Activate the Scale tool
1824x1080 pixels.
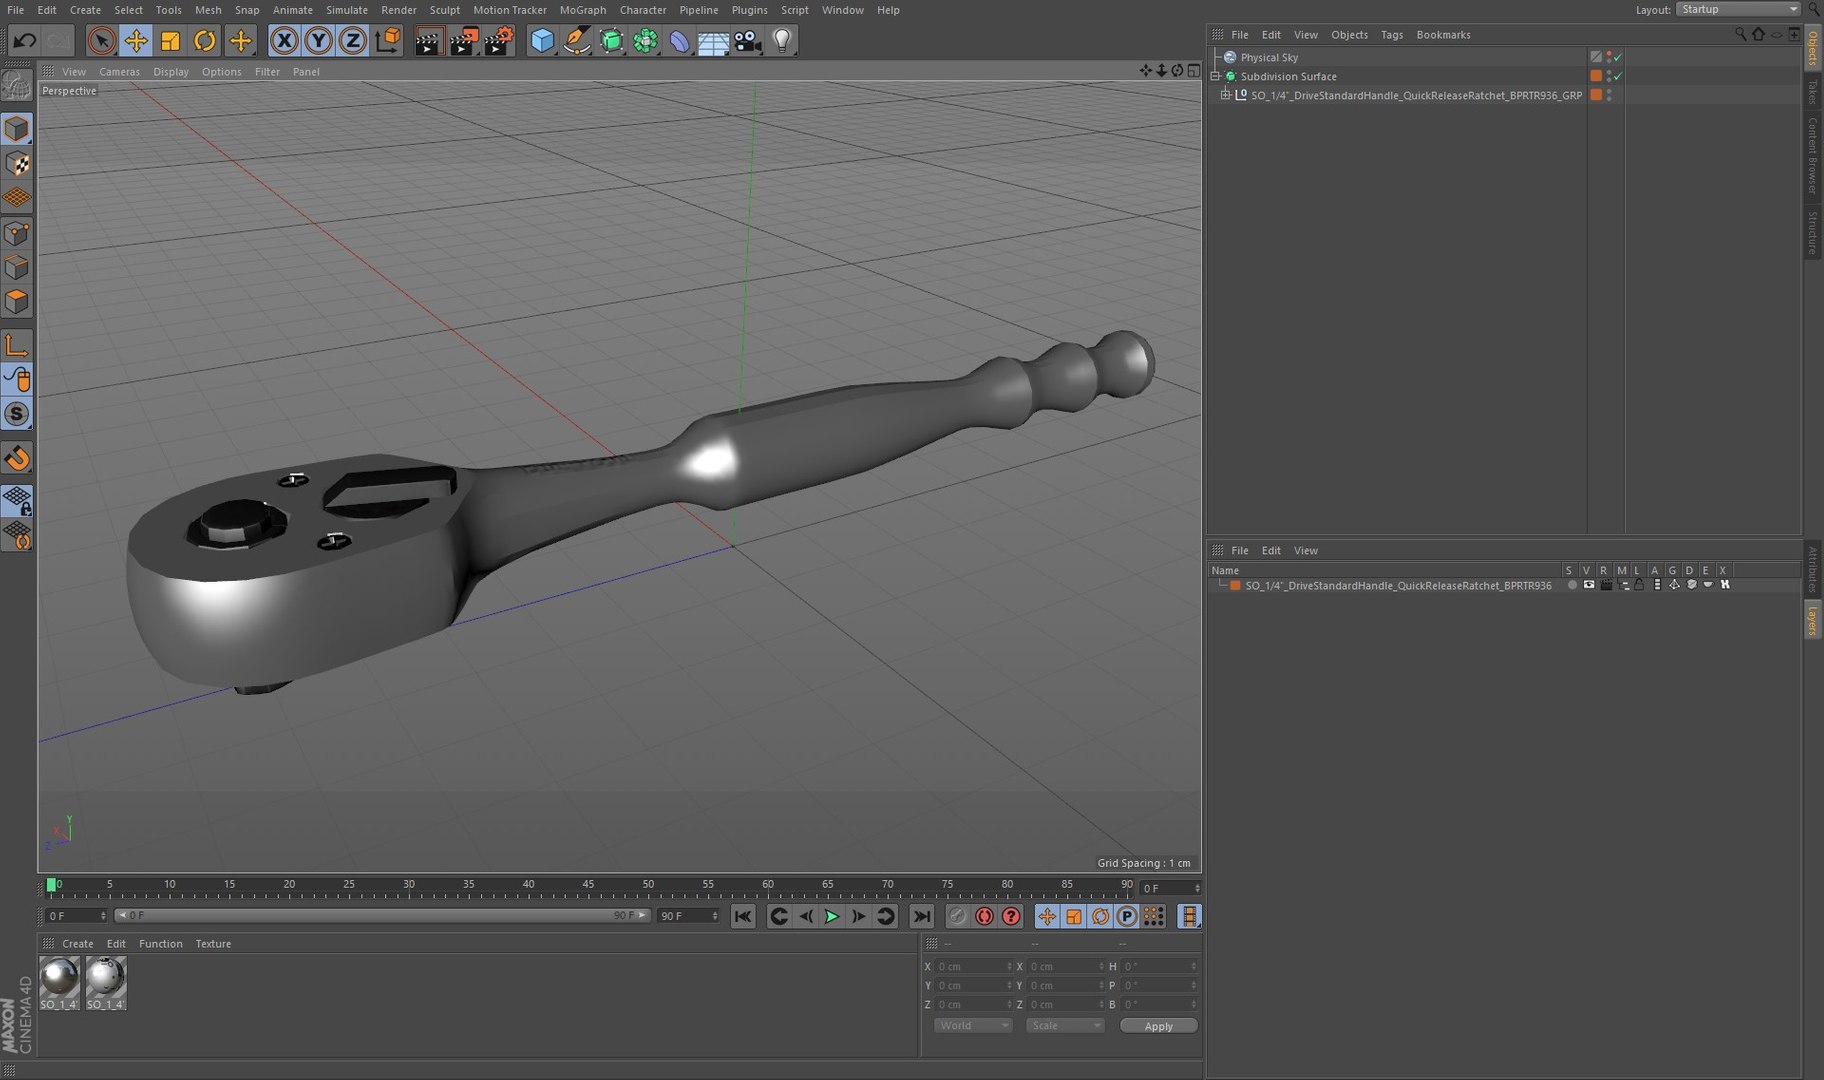[170, 41]
